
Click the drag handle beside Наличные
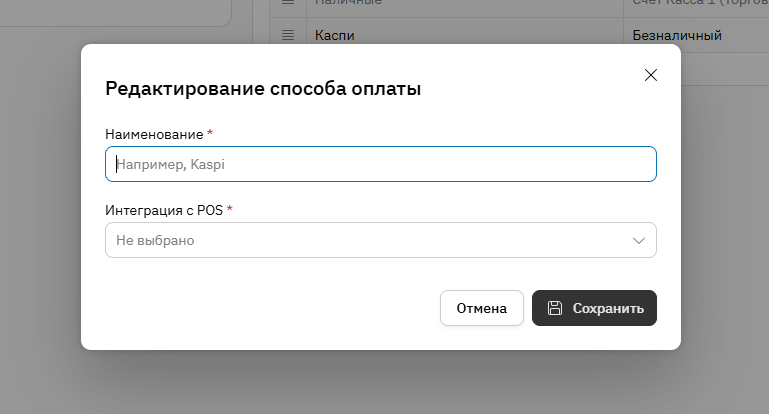click(x=288, y=3)
